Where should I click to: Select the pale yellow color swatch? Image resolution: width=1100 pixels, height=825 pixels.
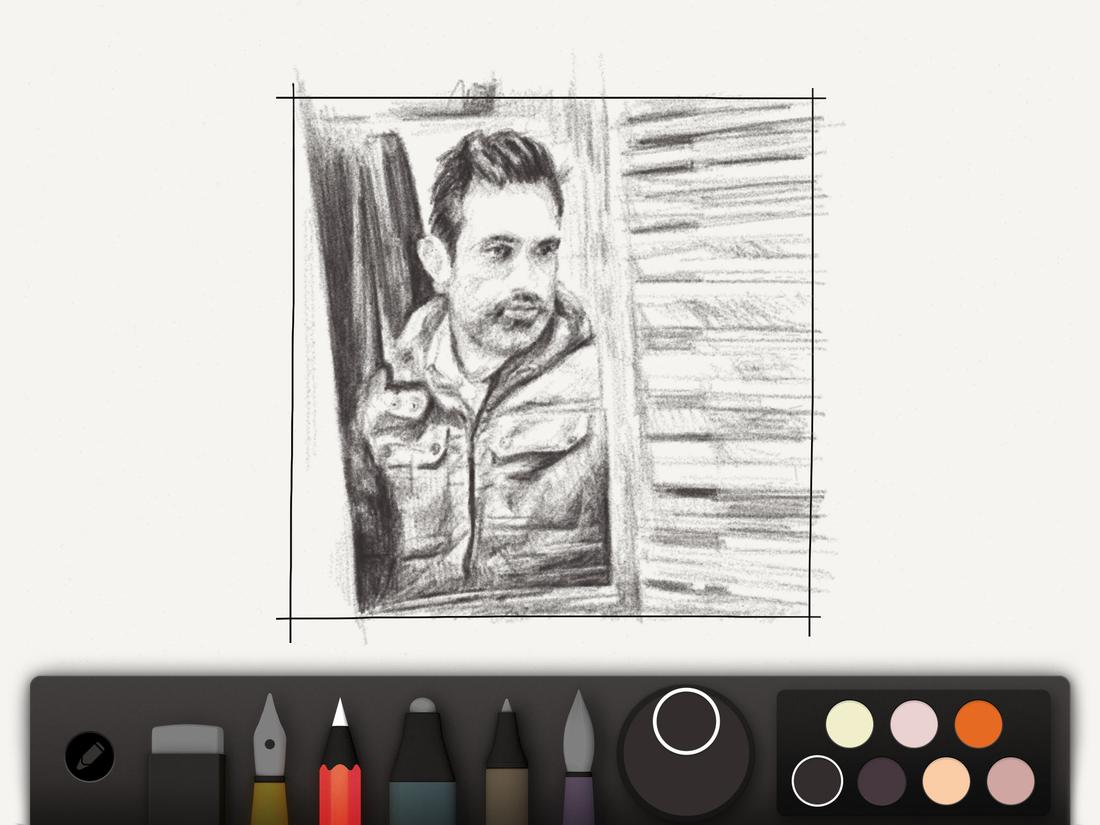(849, 722)
